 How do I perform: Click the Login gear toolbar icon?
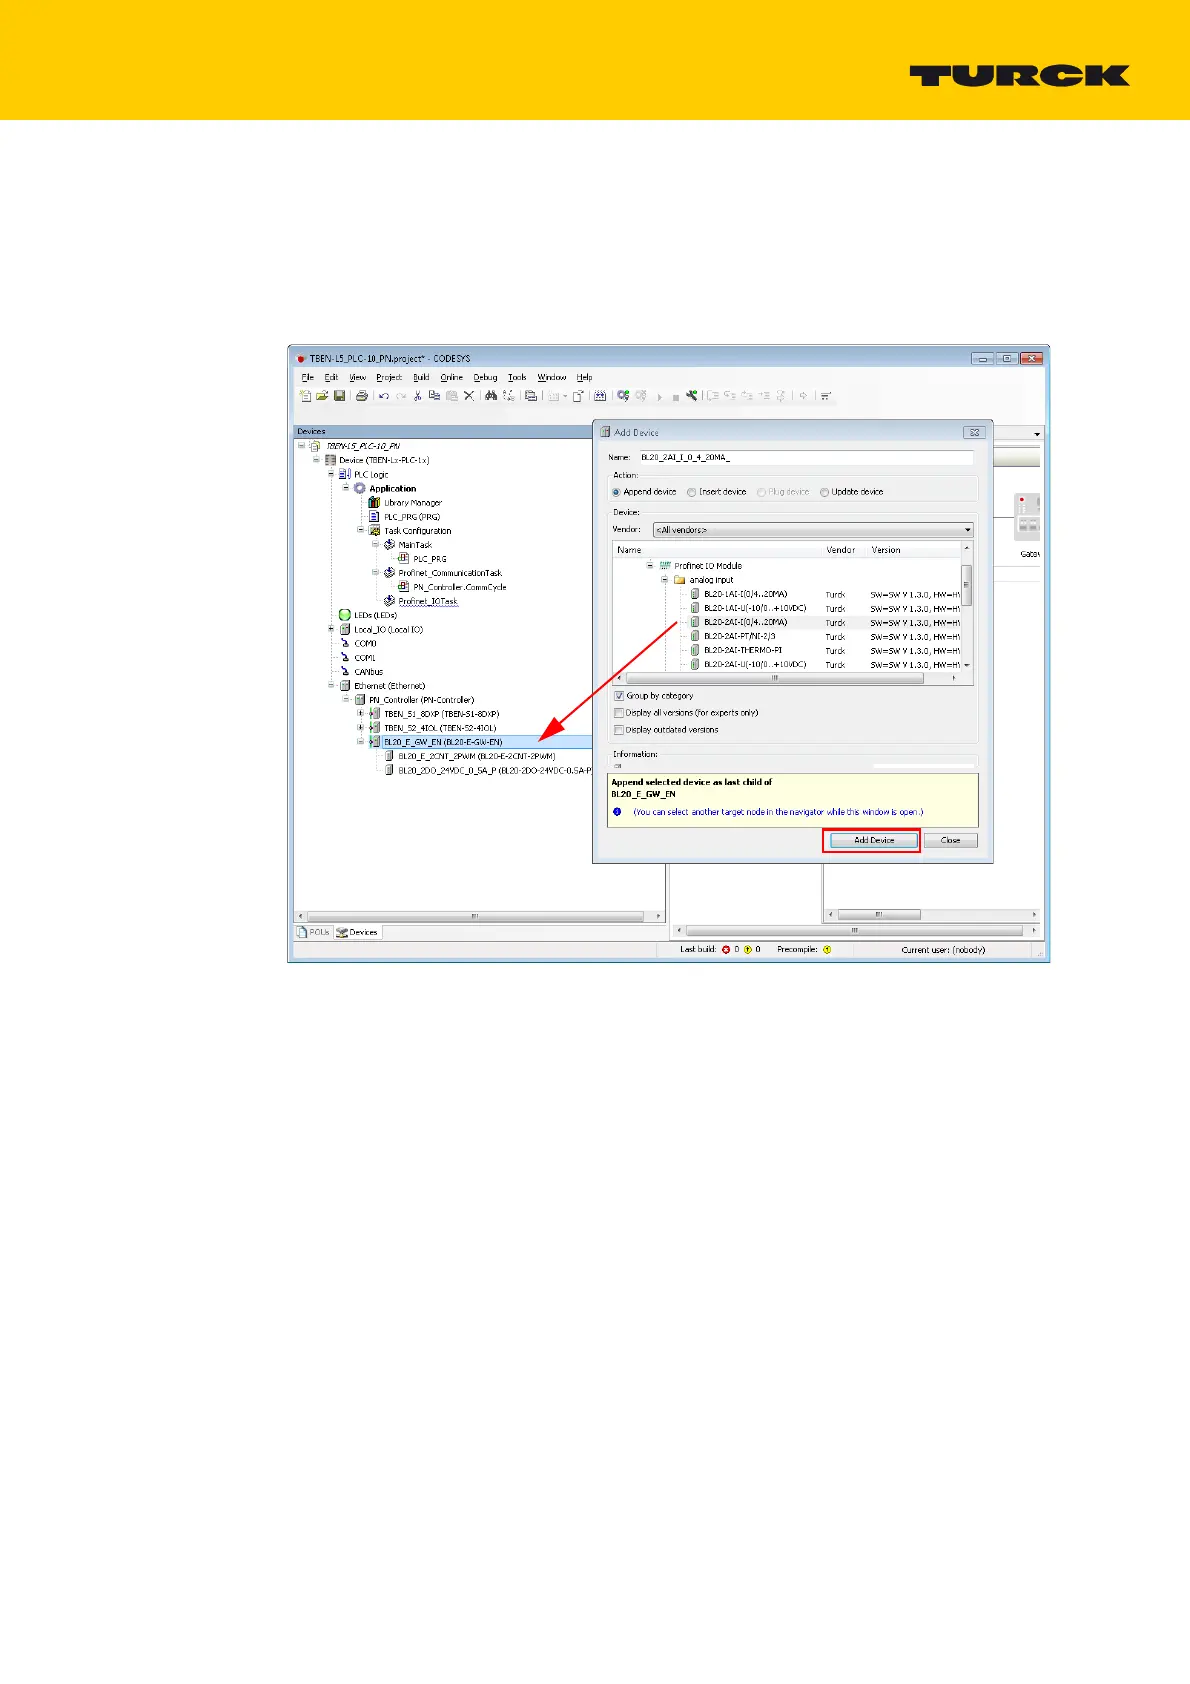623,396
